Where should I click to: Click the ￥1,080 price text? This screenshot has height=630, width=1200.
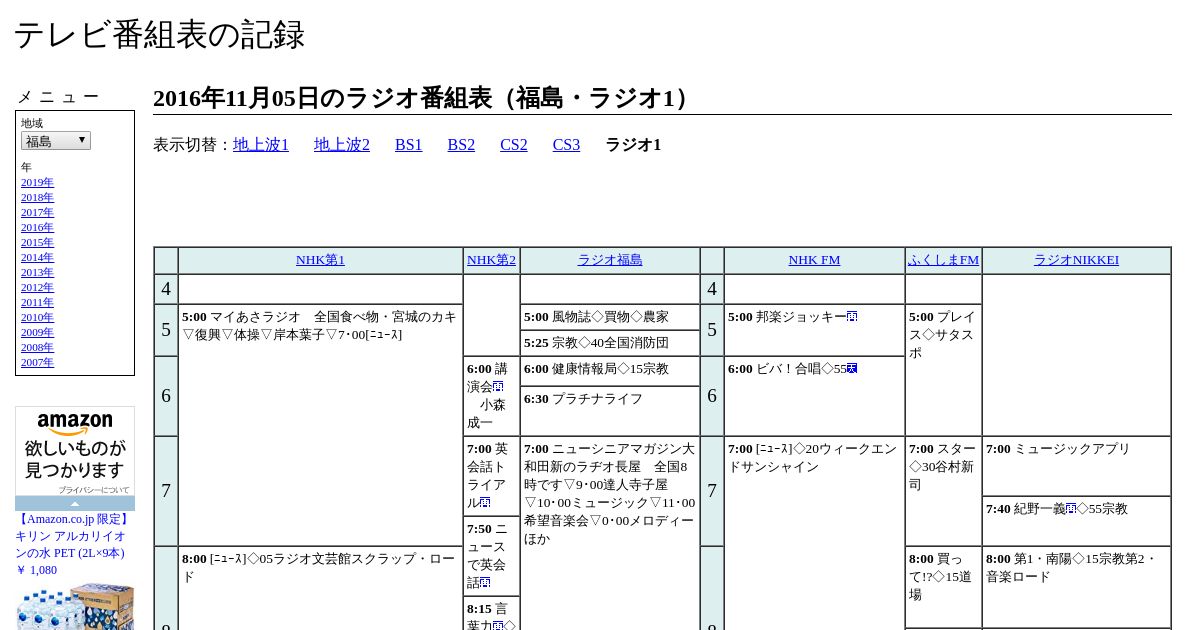click(x=36, y=570)
